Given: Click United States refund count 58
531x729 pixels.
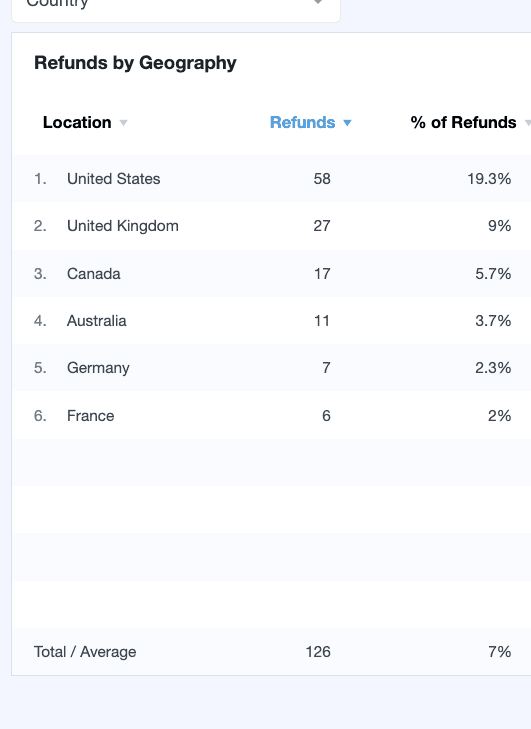Looking at the screenshot, I should click(322, 179).
